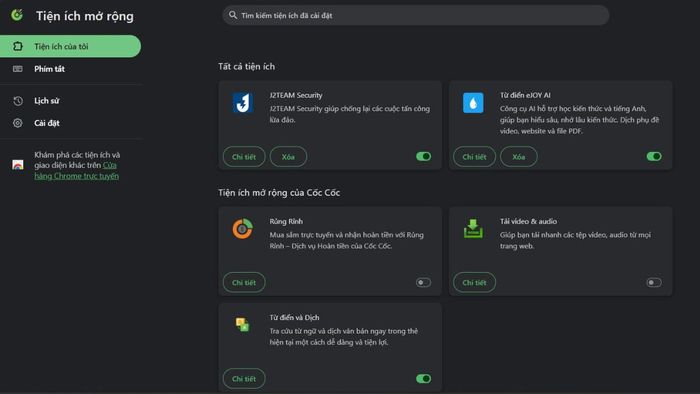Click the Tiện ích mở rộng của Cốc Cốc heading
700x394 pixels.
tap(279, 192)
